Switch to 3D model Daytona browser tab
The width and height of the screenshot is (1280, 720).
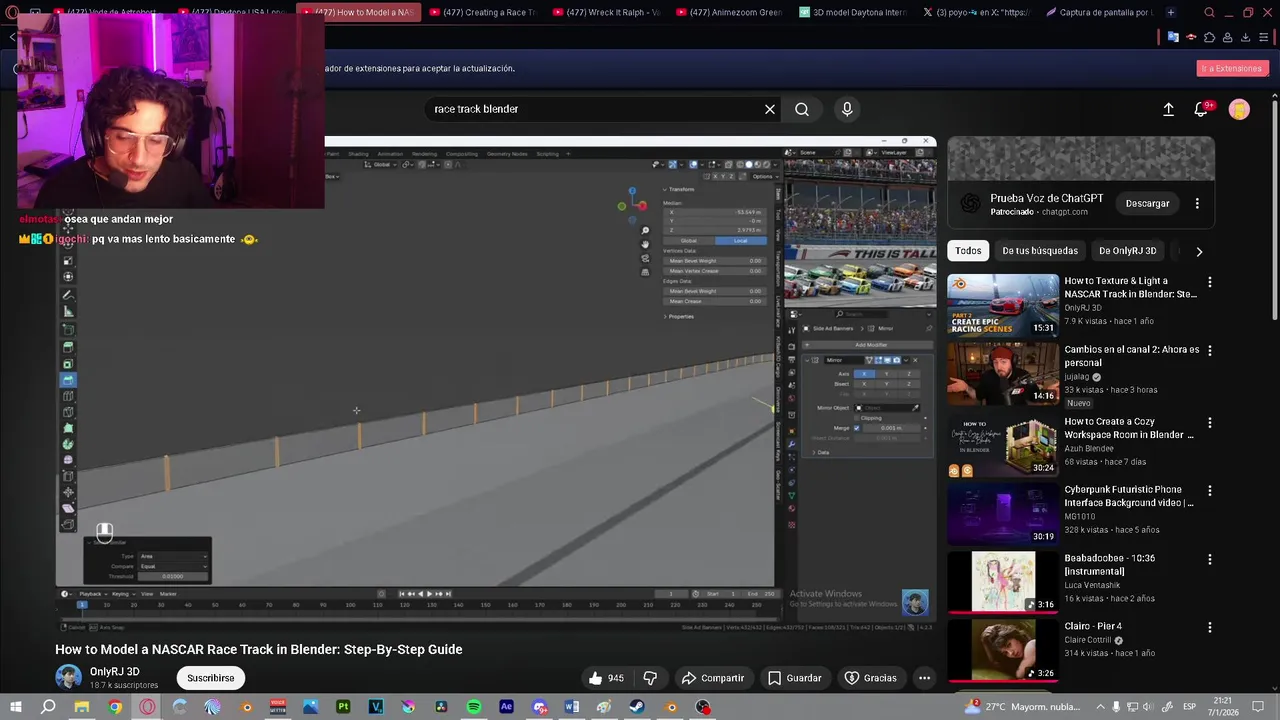click(x=853, y=12)
